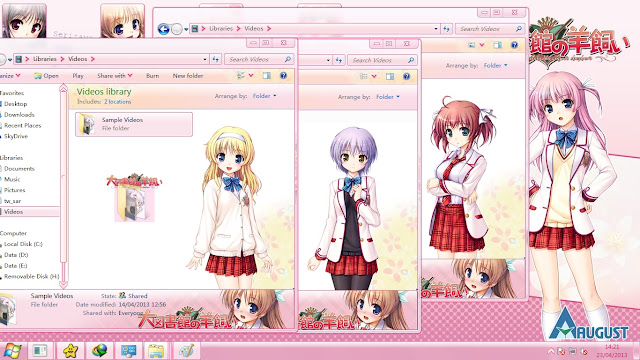This screenshot has height=360, width=640.
Task: Toggle preview pane in the front window
Action: [267, 76]
